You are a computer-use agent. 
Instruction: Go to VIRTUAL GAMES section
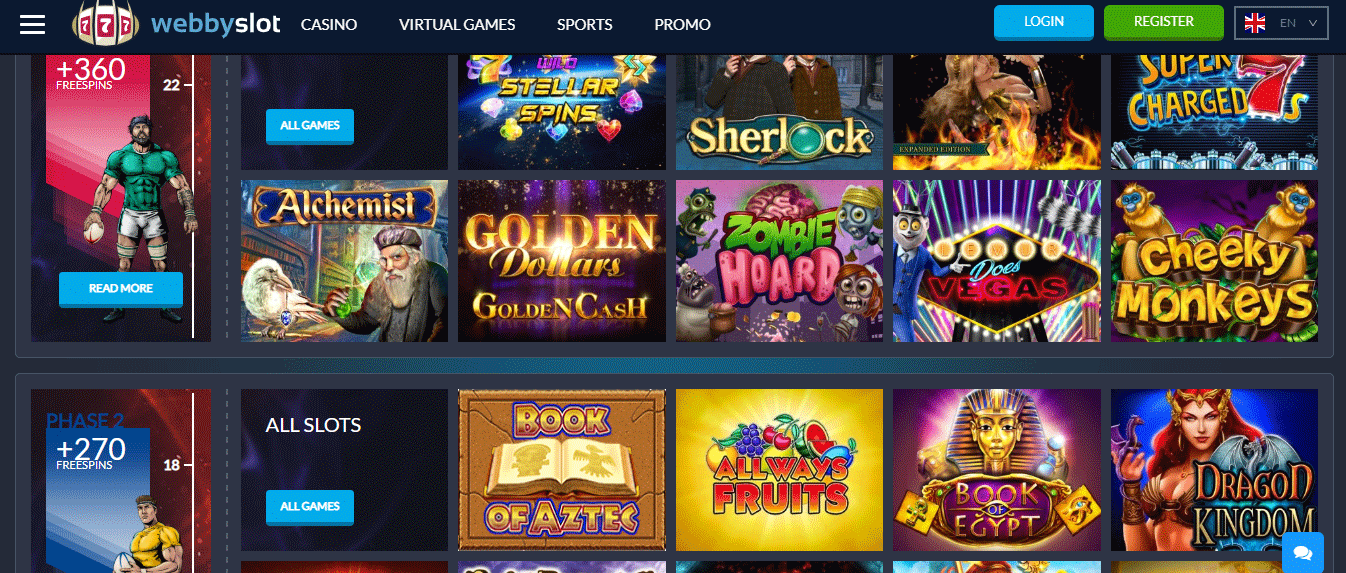[457, 25]
